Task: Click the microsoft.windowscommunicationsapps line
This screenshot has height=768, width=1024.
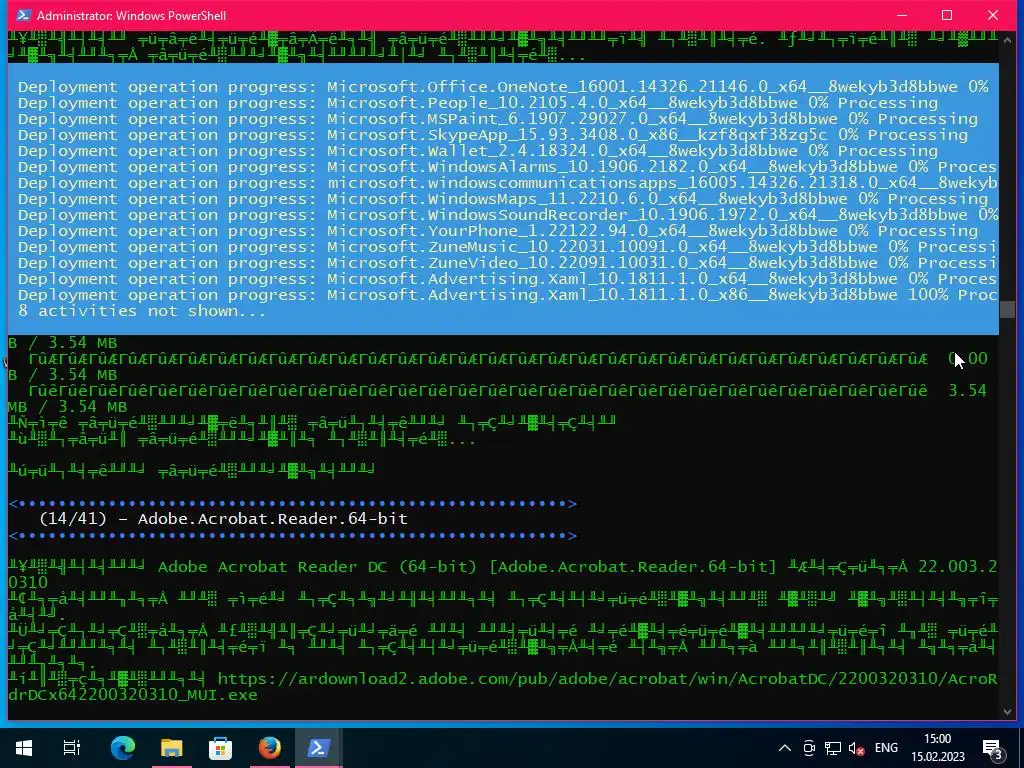Action: pos(507,183)
